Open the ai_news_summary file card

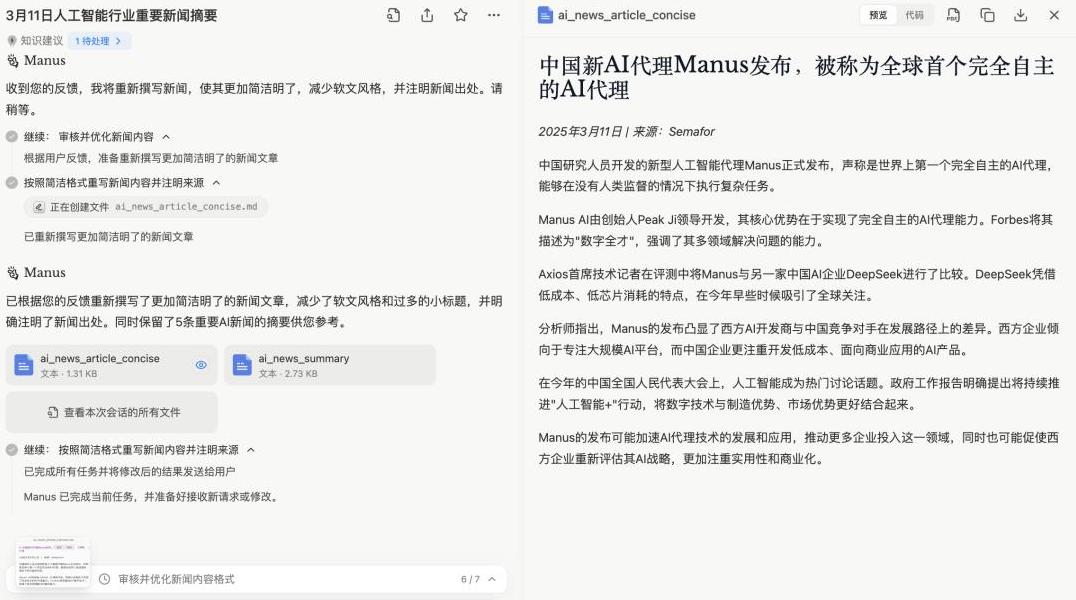[x=330, y=365]
